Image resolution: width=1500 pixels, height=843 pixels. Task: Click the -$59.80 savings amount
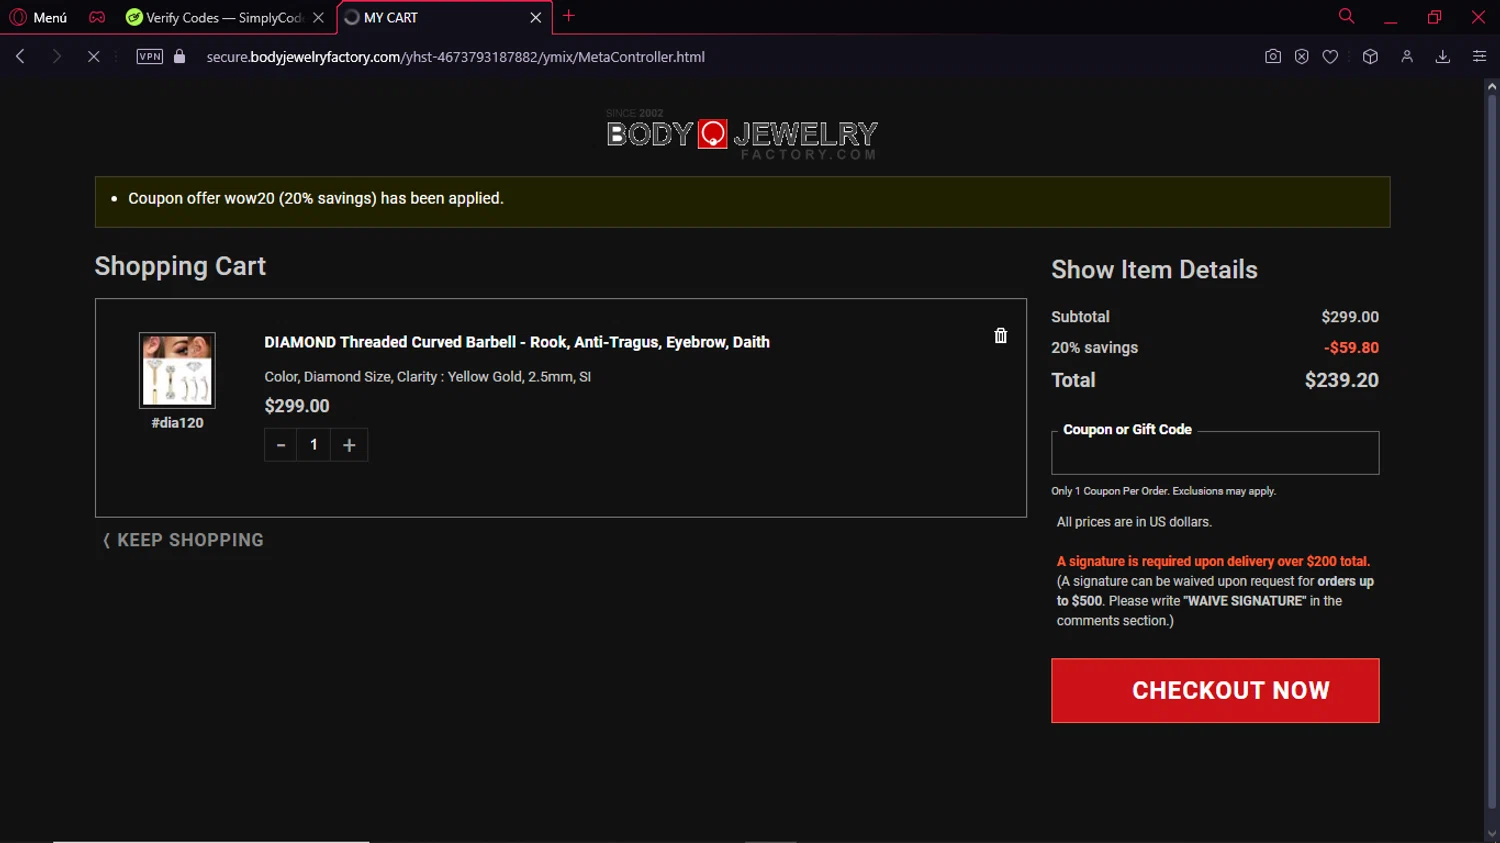pos(1351,348)
